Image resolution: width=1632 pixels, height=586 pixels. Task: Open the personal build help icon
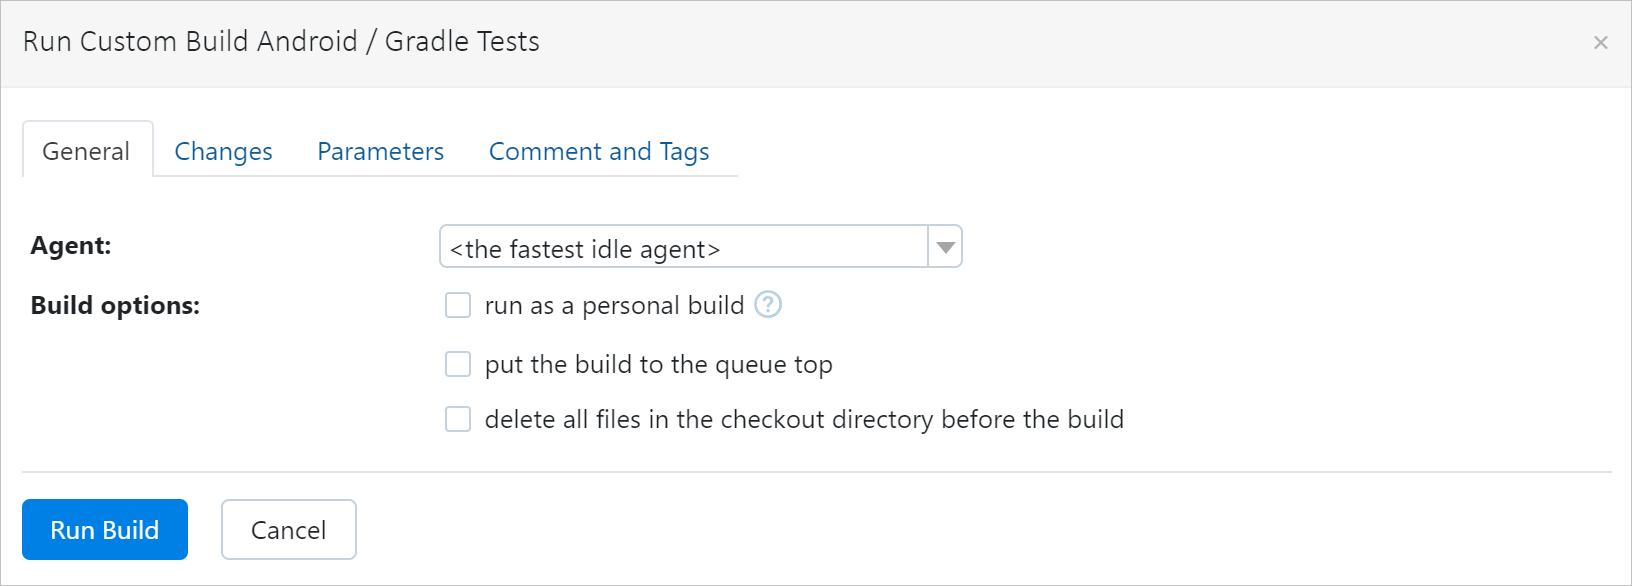coord(768,304)
